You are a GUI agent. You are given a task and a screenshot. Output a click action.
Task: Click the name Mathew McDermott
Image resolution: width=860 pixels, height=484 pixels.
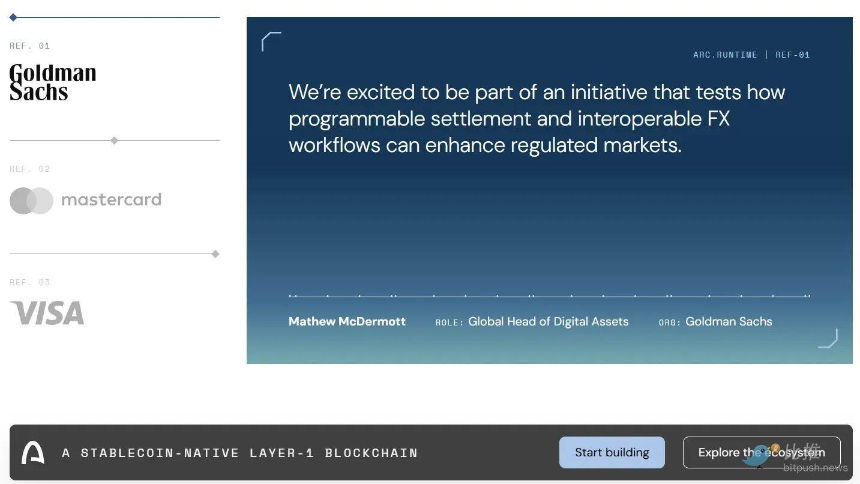pos(347,322)
